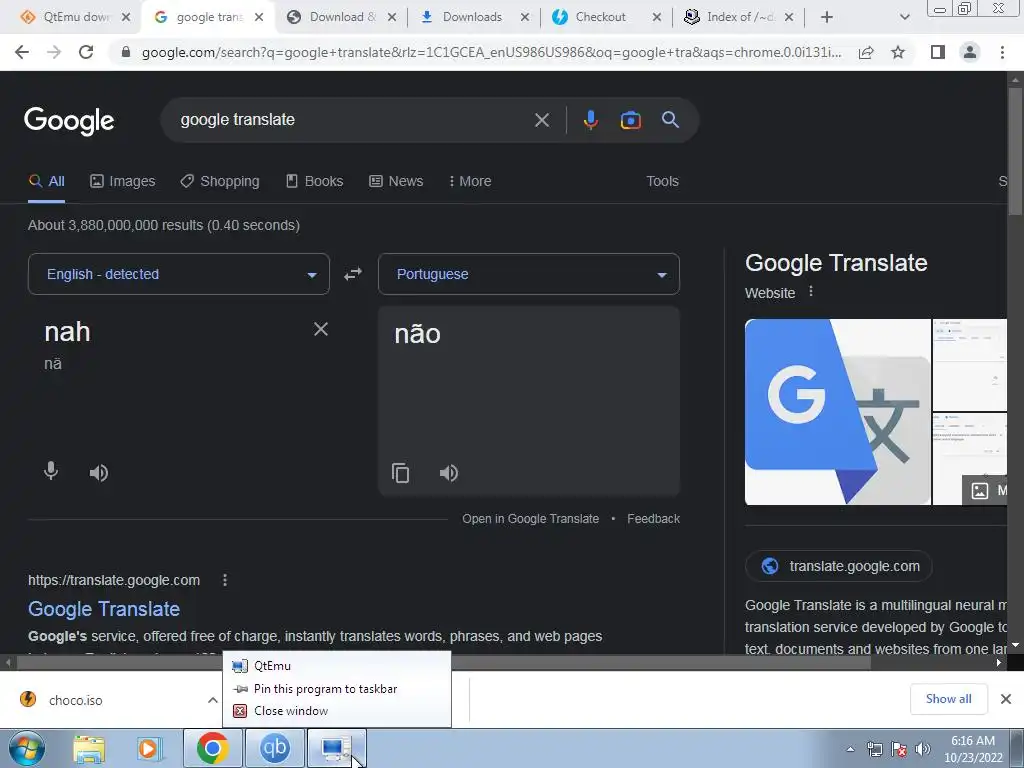Image resolution: width=1024 pixels, height=768 pixels.
Task: Click the Google logo
Action: click(x=69, y=121)
